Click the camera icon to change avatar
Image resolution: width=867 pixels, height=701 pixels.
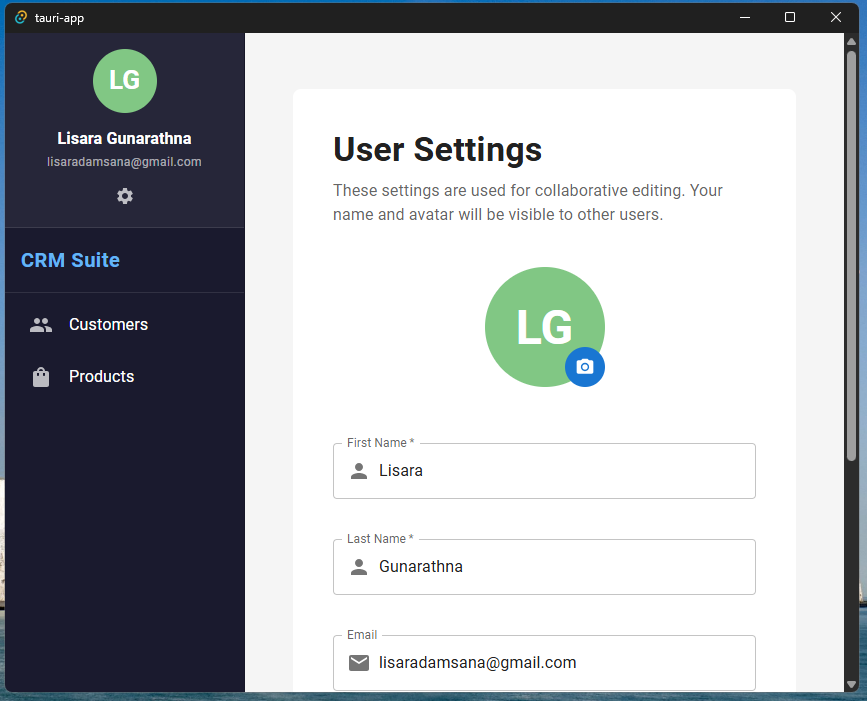(x=585, y=367)
